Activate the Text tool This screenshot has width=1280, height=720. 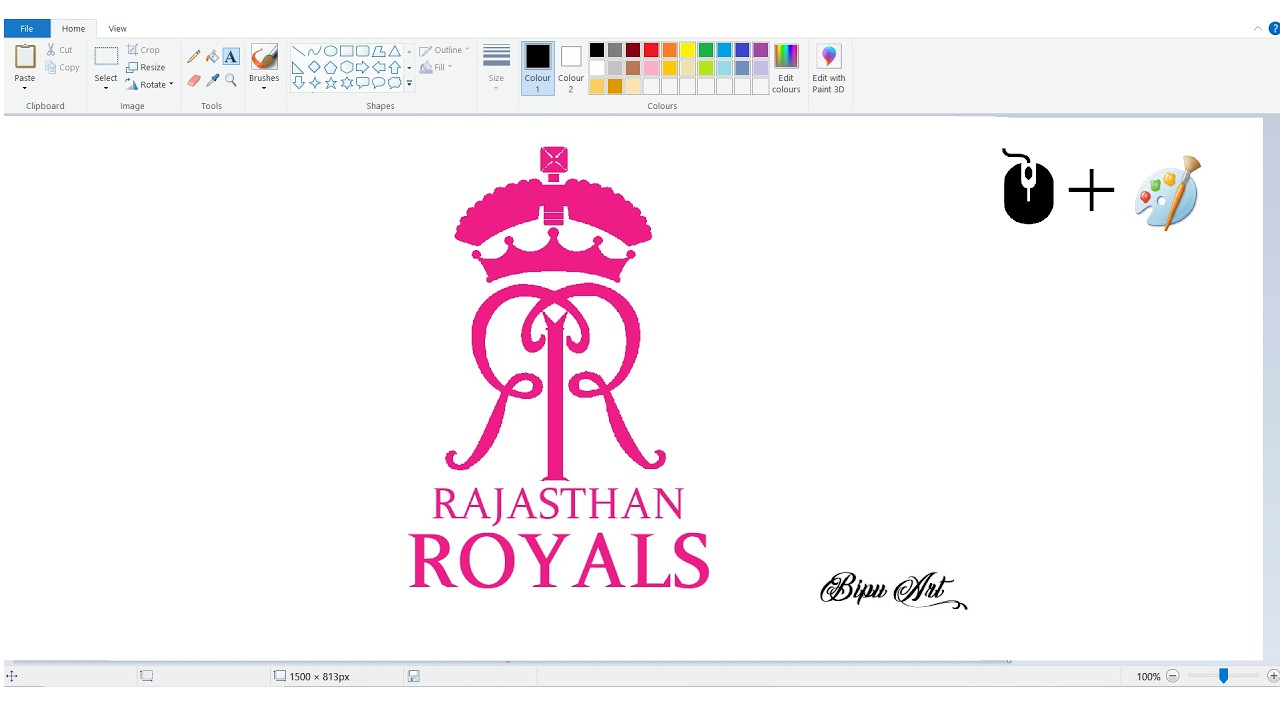[x=231, y=57]
